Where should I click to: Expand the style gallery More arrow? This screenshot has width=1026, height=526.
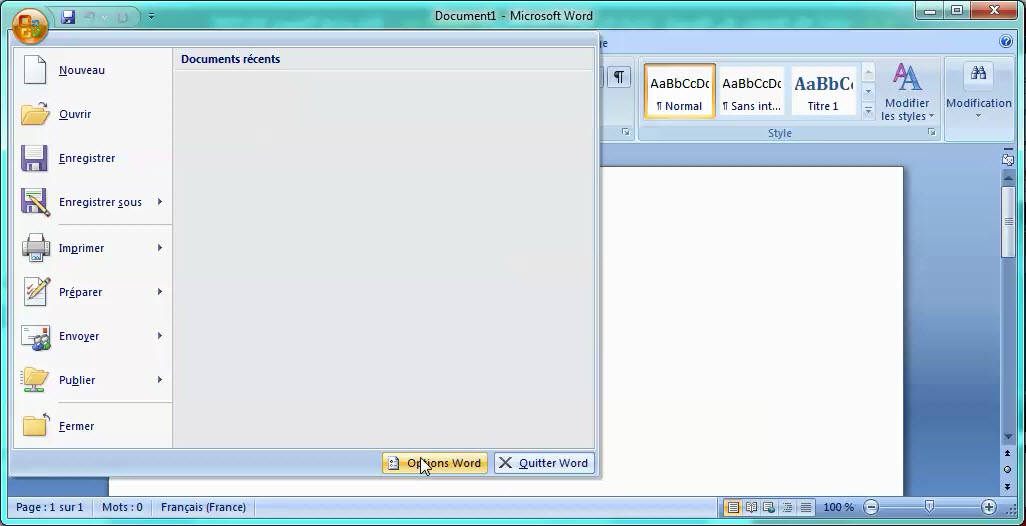[x=868, y=110]
